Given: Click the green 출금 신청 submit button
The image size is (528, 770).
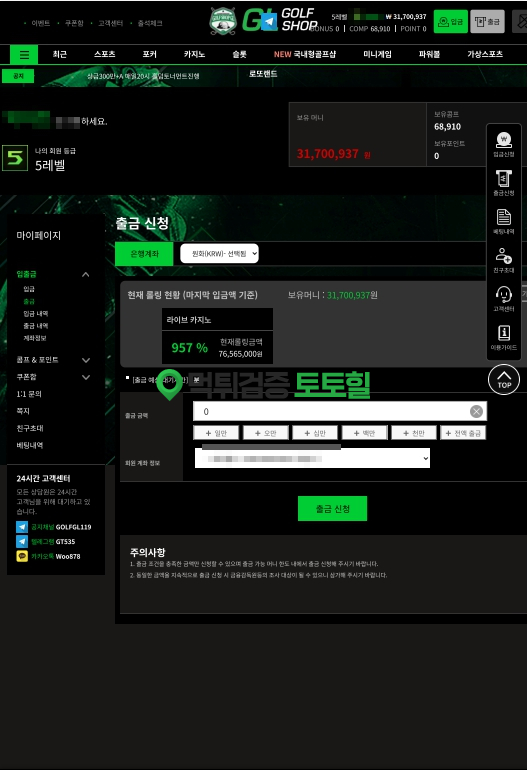Looking at the screenshot, I should click(x=333, y=508).
